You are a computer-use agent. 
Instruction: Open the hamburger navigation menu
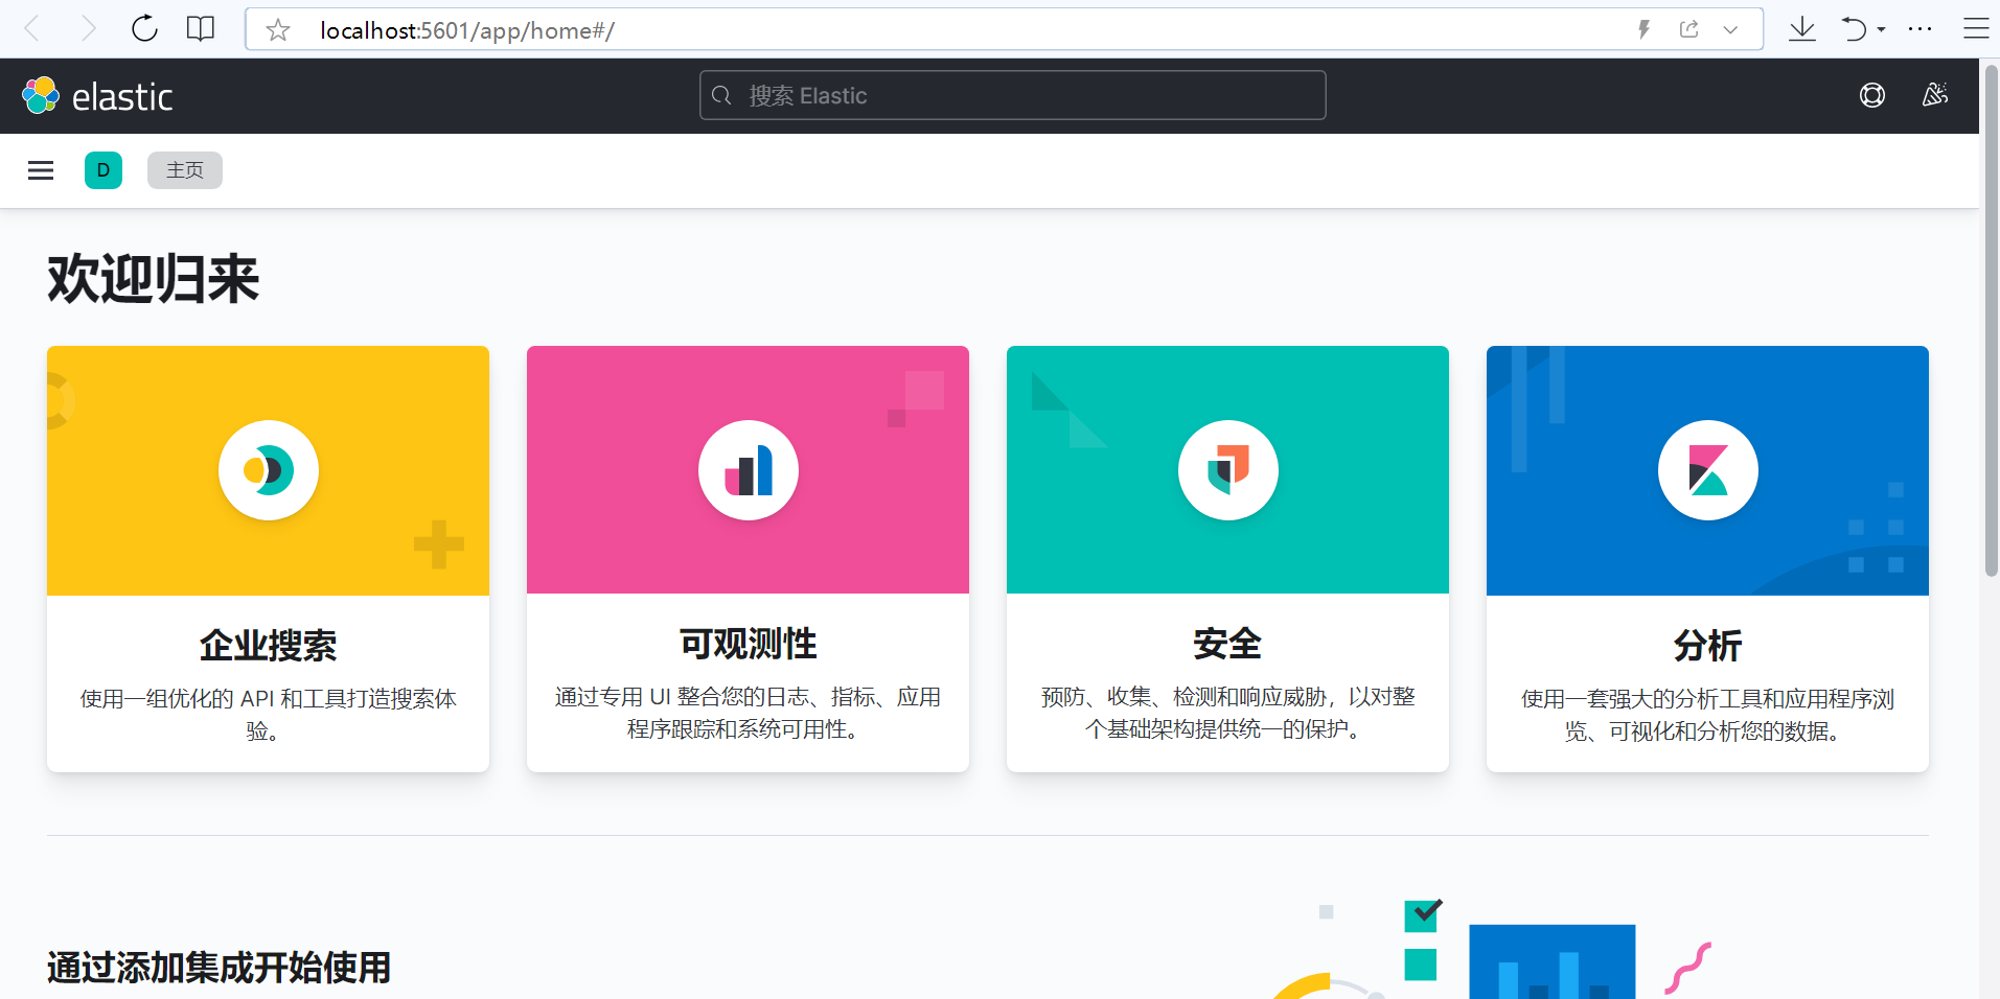pos(41,171)
